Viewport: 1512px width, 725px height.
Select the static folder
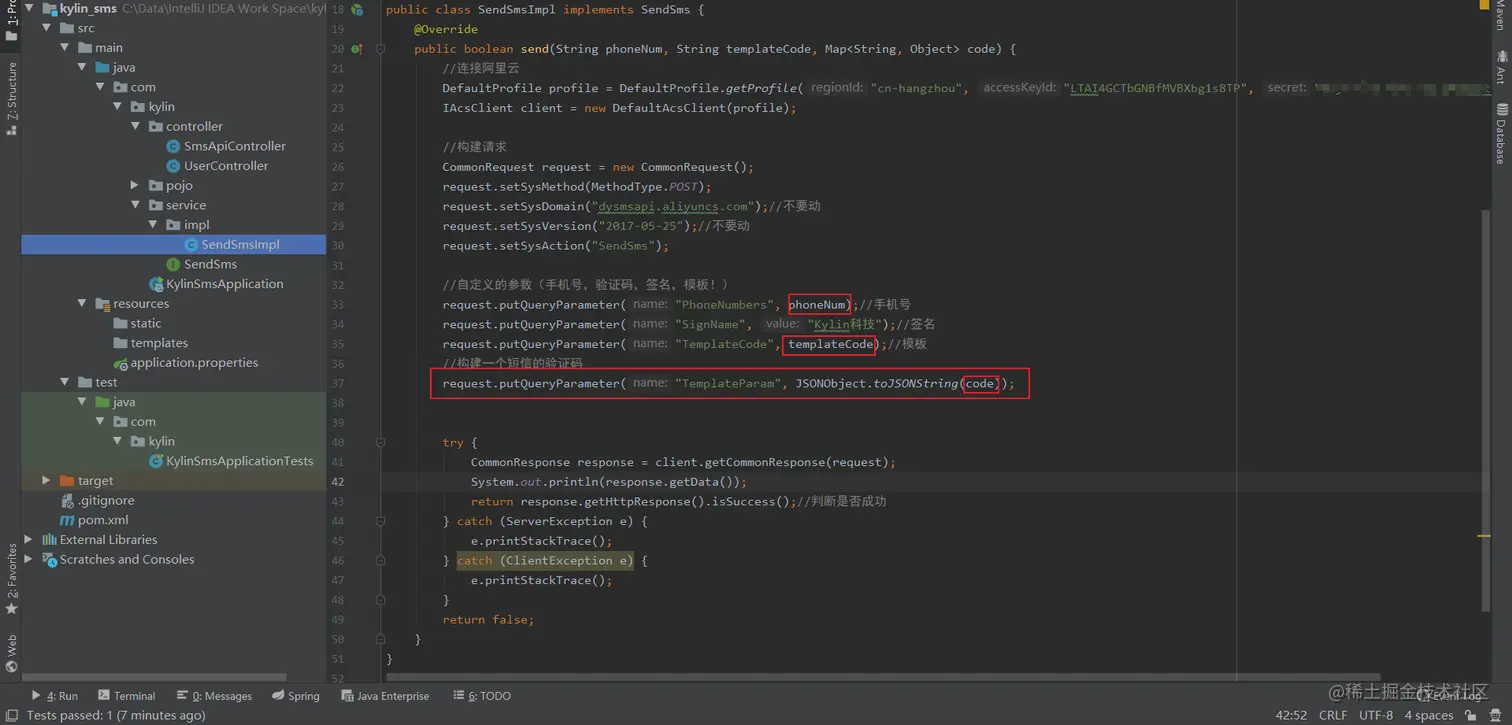(x=137, y=323)
